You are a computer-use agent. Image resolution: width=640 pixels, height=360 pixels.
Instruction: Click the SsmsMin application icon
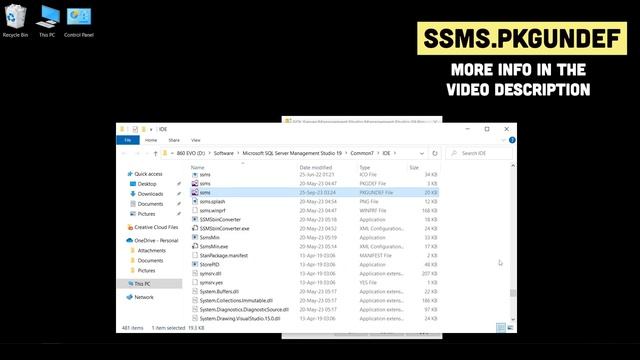click(x=195, y=237)
